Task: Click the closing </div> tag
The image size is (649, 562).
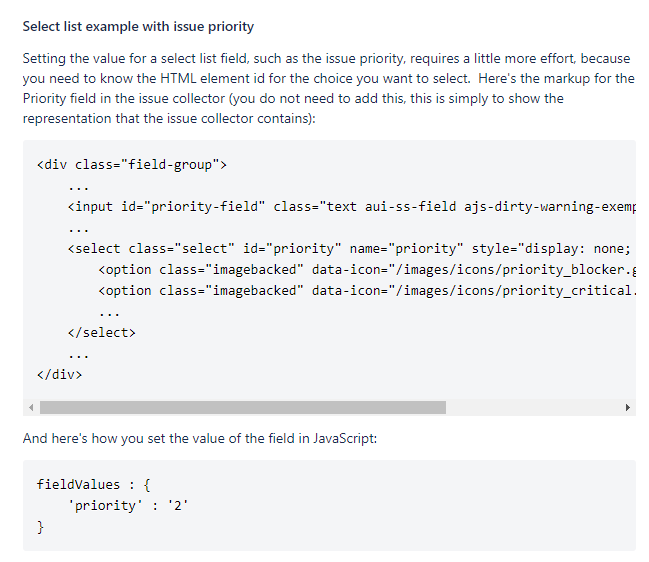Action: click(x=60, y=375)
